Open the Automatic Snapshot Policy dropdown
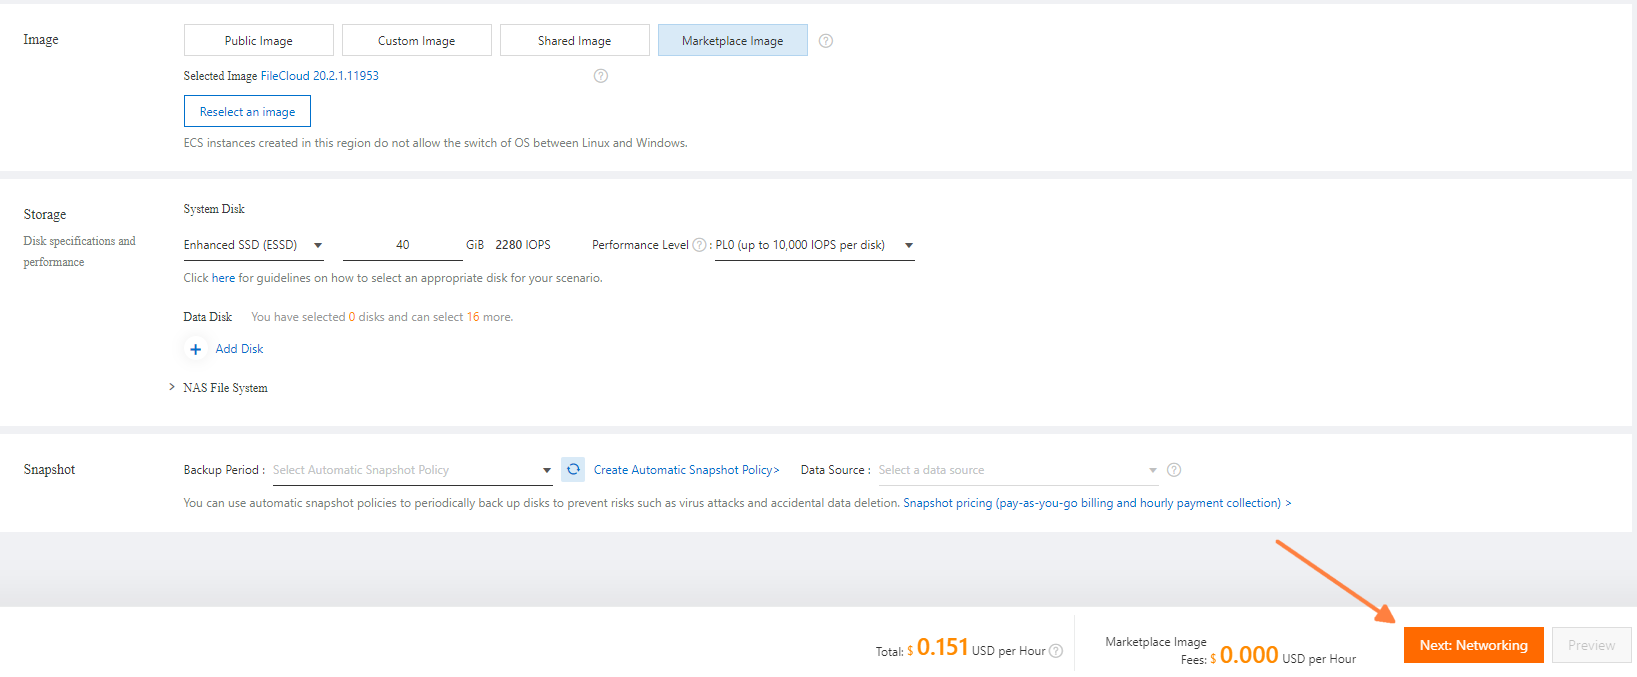The image size is (1637, 677). tap(411, 470)
